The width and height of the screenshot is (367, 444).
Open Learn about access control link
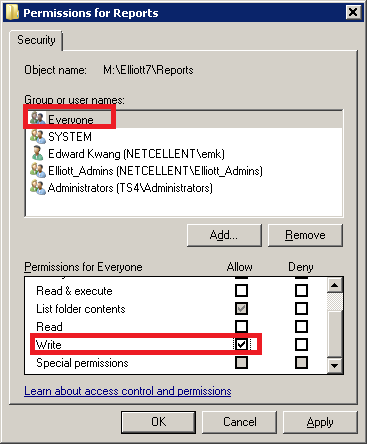click(x=128, y=391)
